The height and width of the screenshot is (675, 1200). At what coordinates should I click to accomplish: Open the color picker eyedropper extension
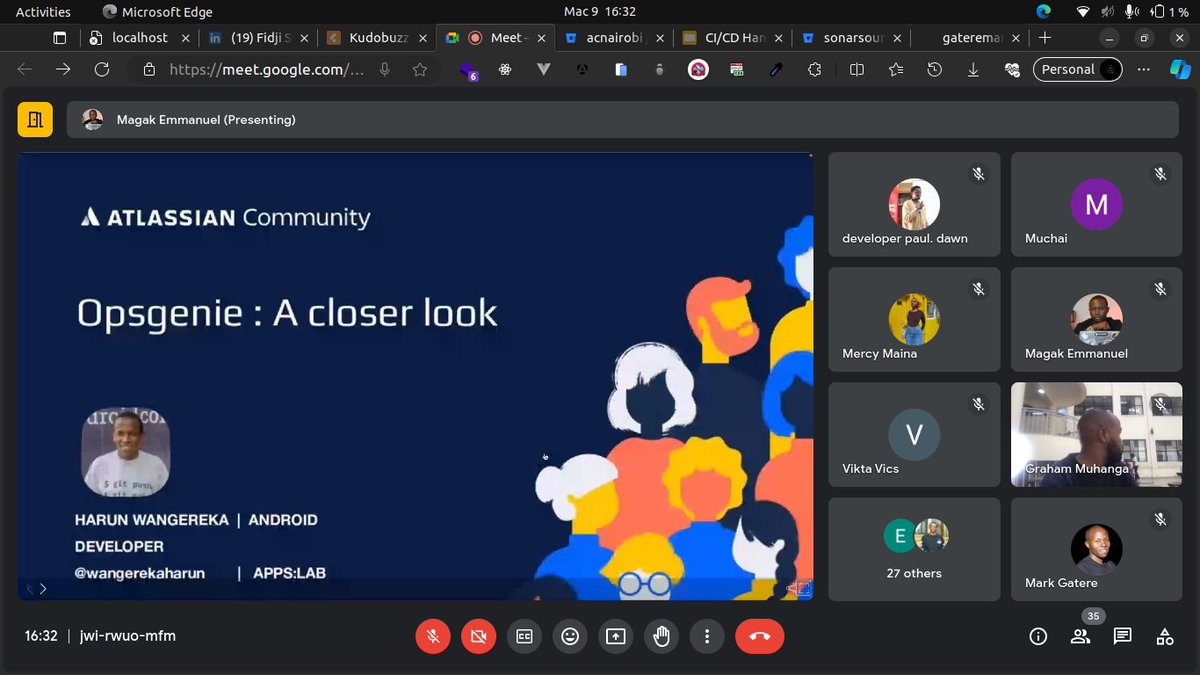tap(776, 69)
